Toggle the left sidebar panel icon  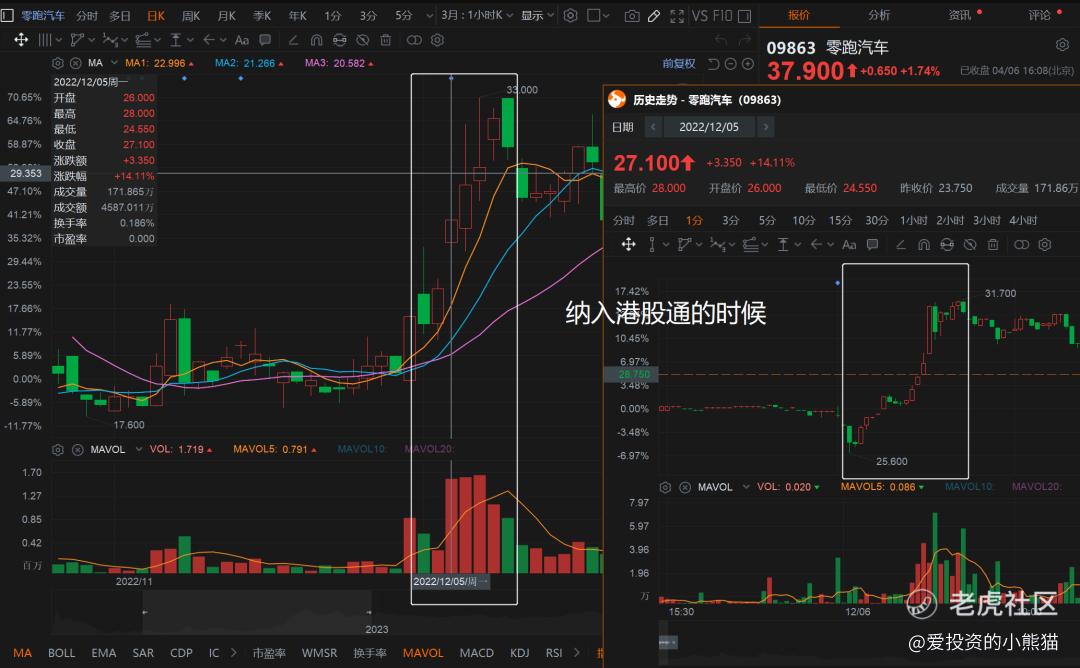point(8,15)
